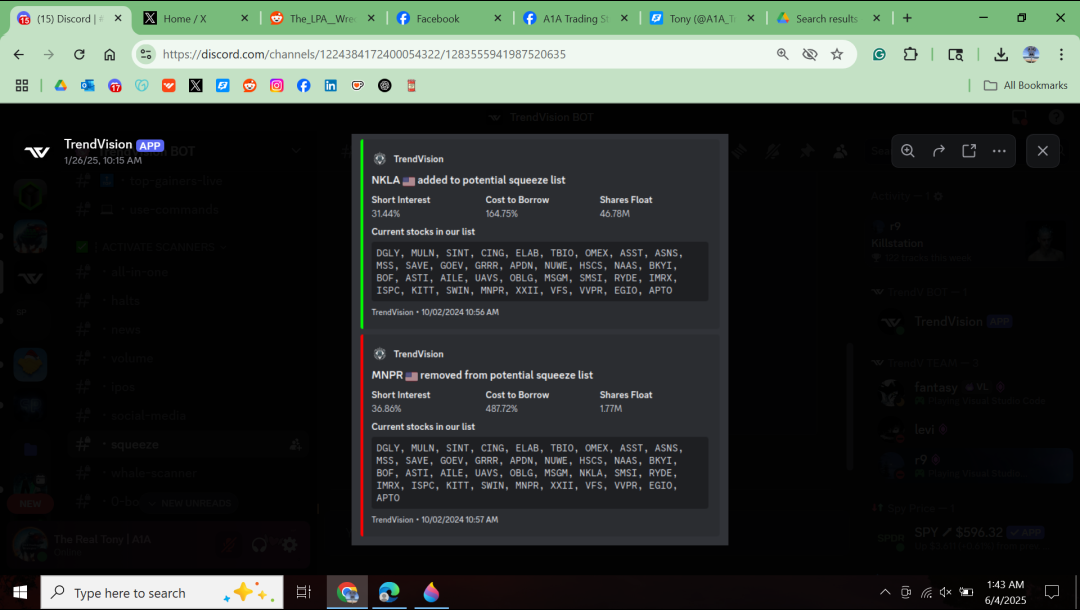Toggle the crossed-eye tracking icon
1080x610 pixels.
click(x=809, y=54)
